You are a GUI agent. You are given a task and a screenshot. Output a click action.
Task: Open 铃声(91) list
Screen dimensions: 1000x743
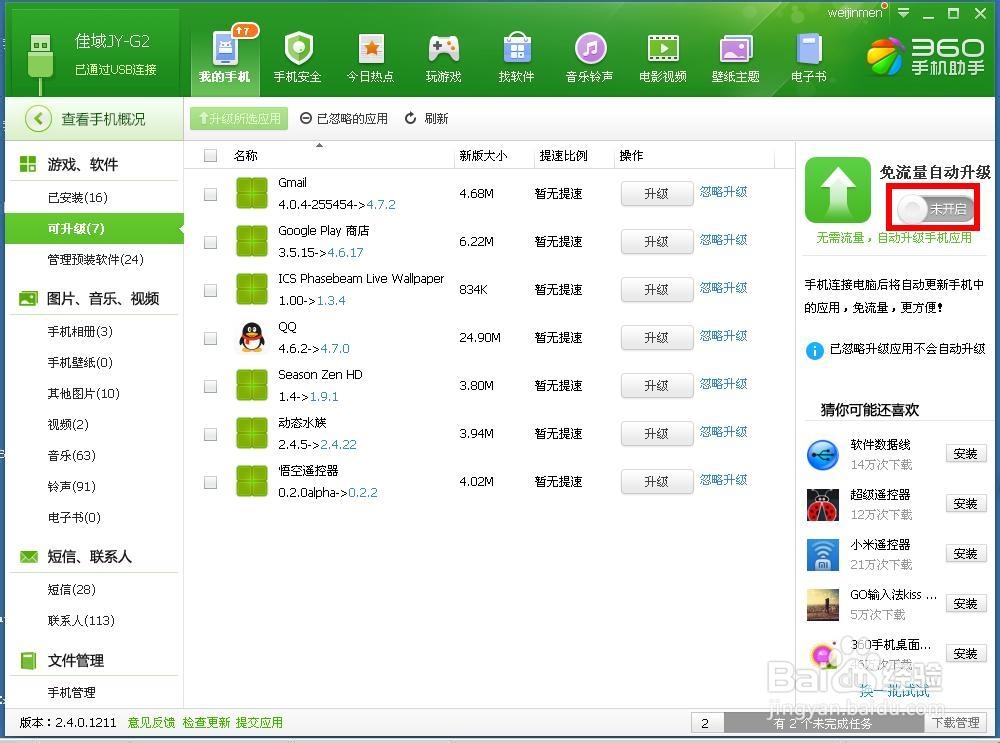[71, 487]
